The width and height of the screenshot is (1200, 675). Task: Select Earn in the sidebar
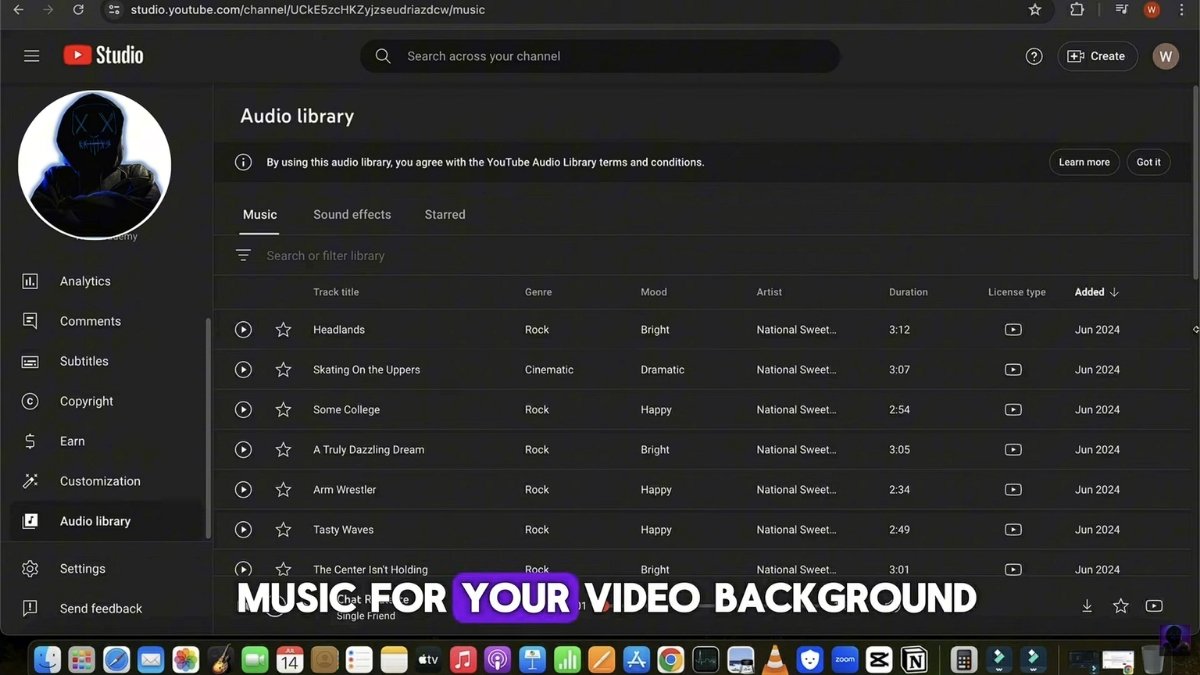(x=72, y=441)
